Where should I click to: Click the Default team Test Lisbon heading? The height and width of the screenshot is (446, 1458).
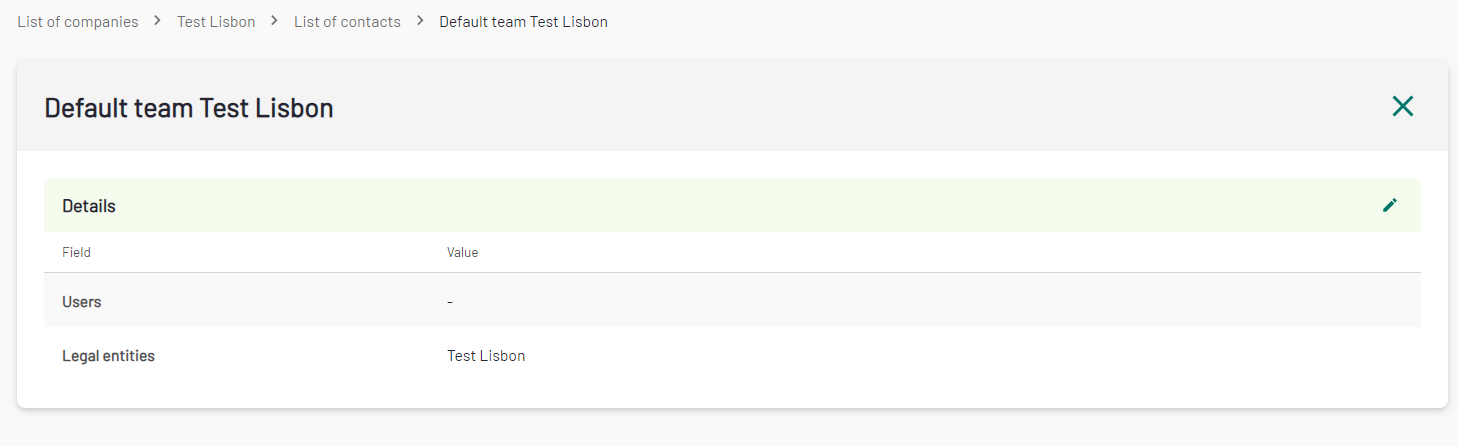(189, 107)
